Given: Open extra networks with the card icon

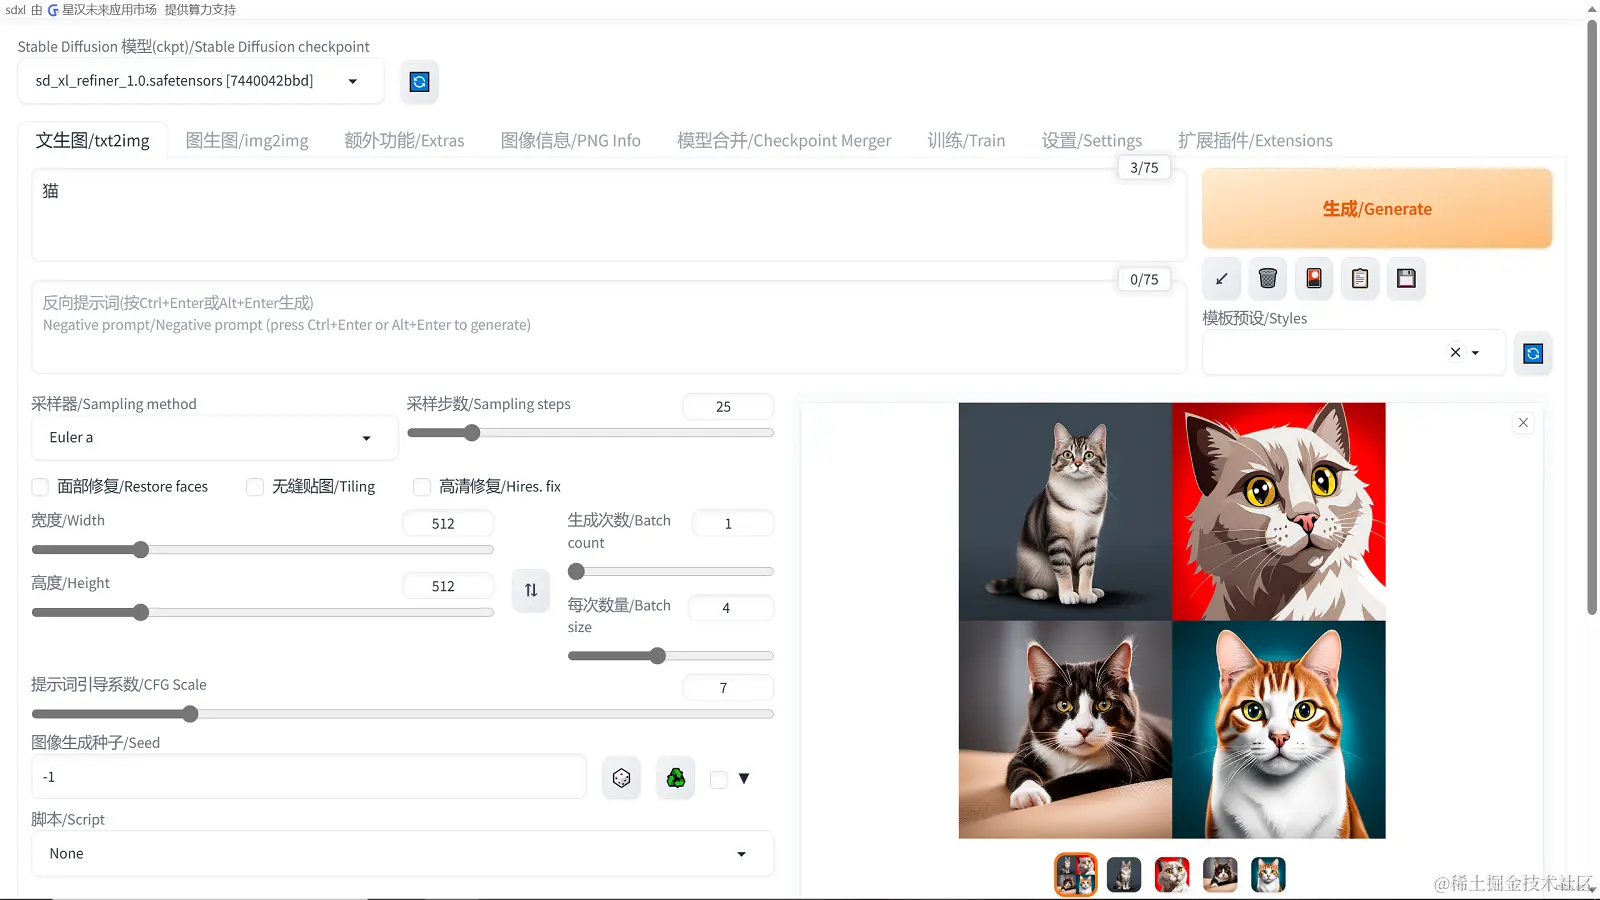Looking at the screenshot, I should tap(1313, 279).
